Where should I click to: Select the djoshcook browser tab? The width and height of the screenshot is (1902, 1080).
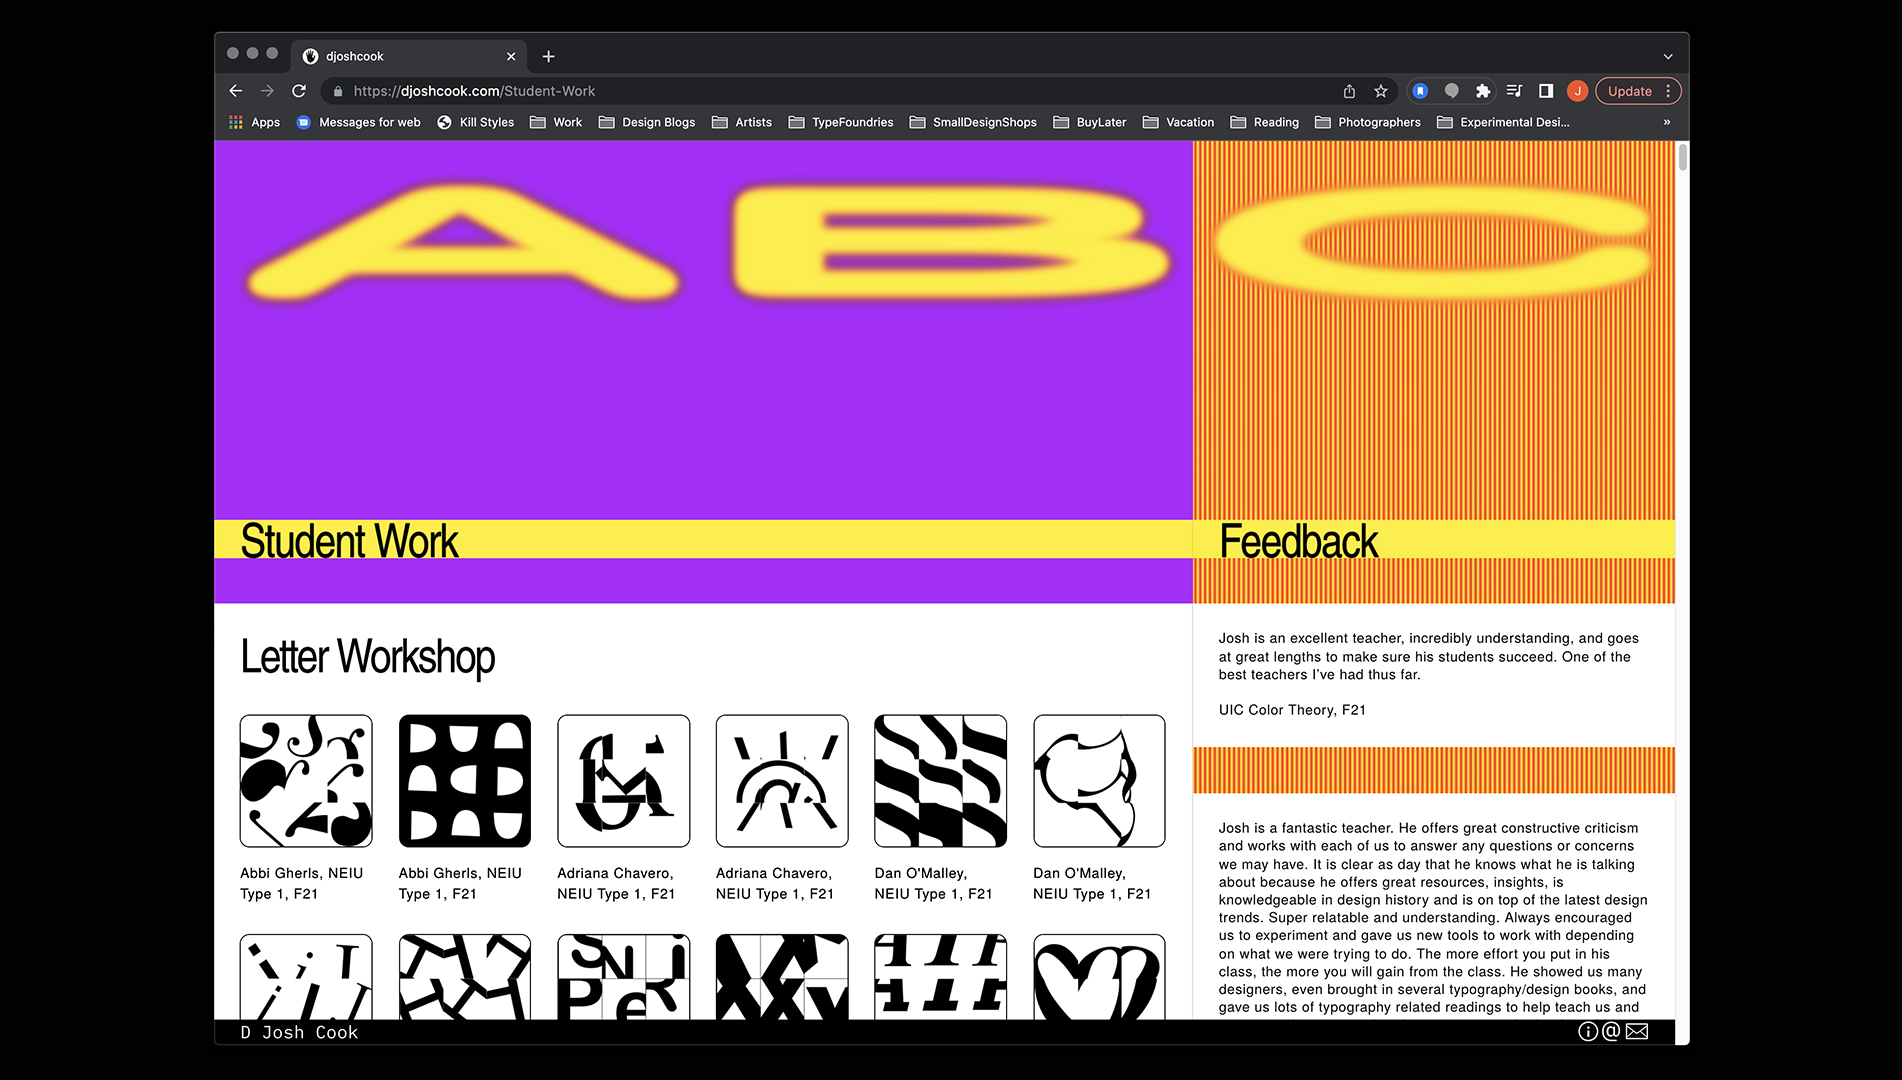click(x=410, y=57)
